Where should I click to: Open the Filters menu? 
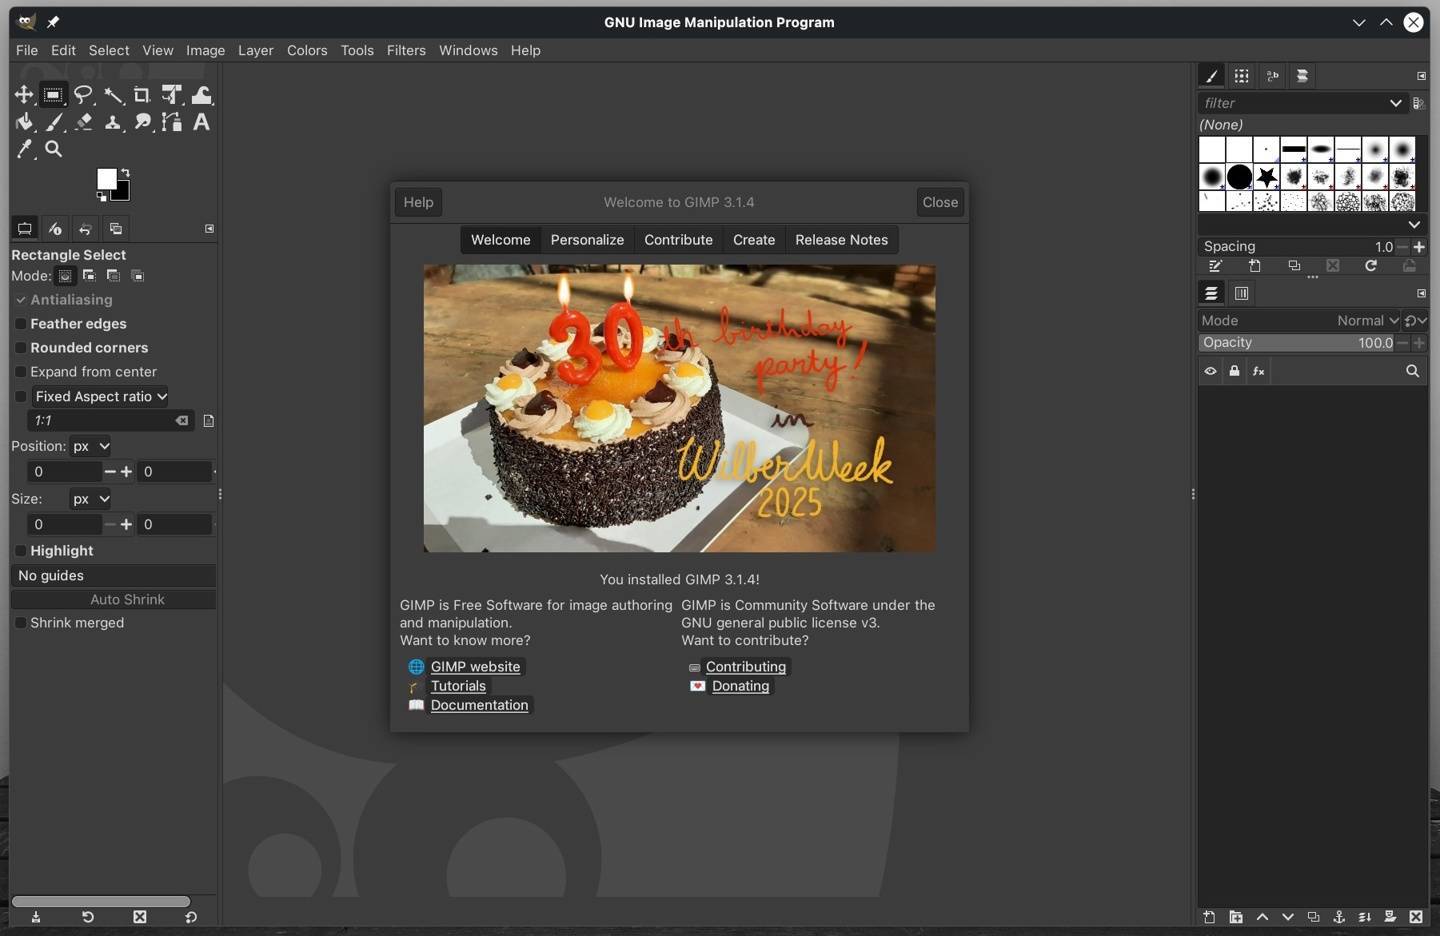pos(406,50)
